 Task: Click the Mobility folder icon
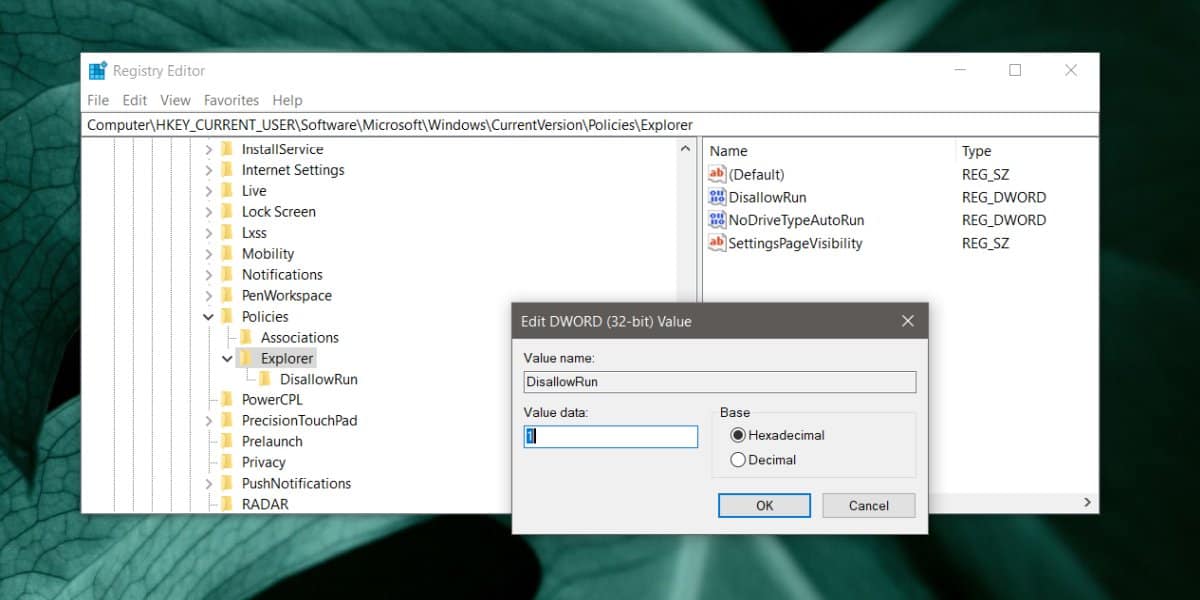228,254
